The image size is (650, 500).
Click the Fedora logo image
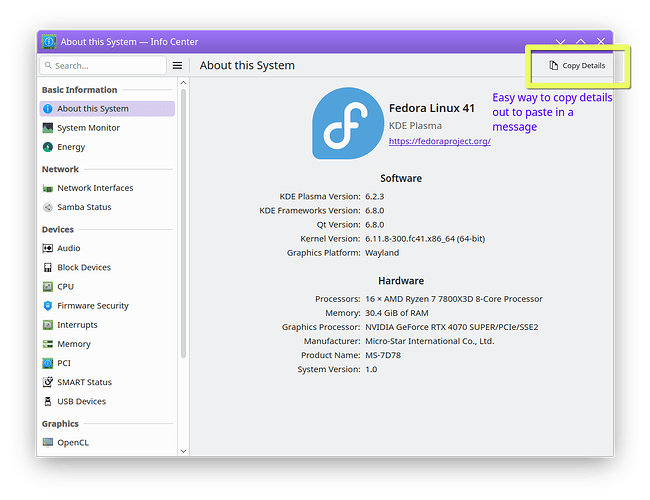pyautogui.click(x=348, y=123)
